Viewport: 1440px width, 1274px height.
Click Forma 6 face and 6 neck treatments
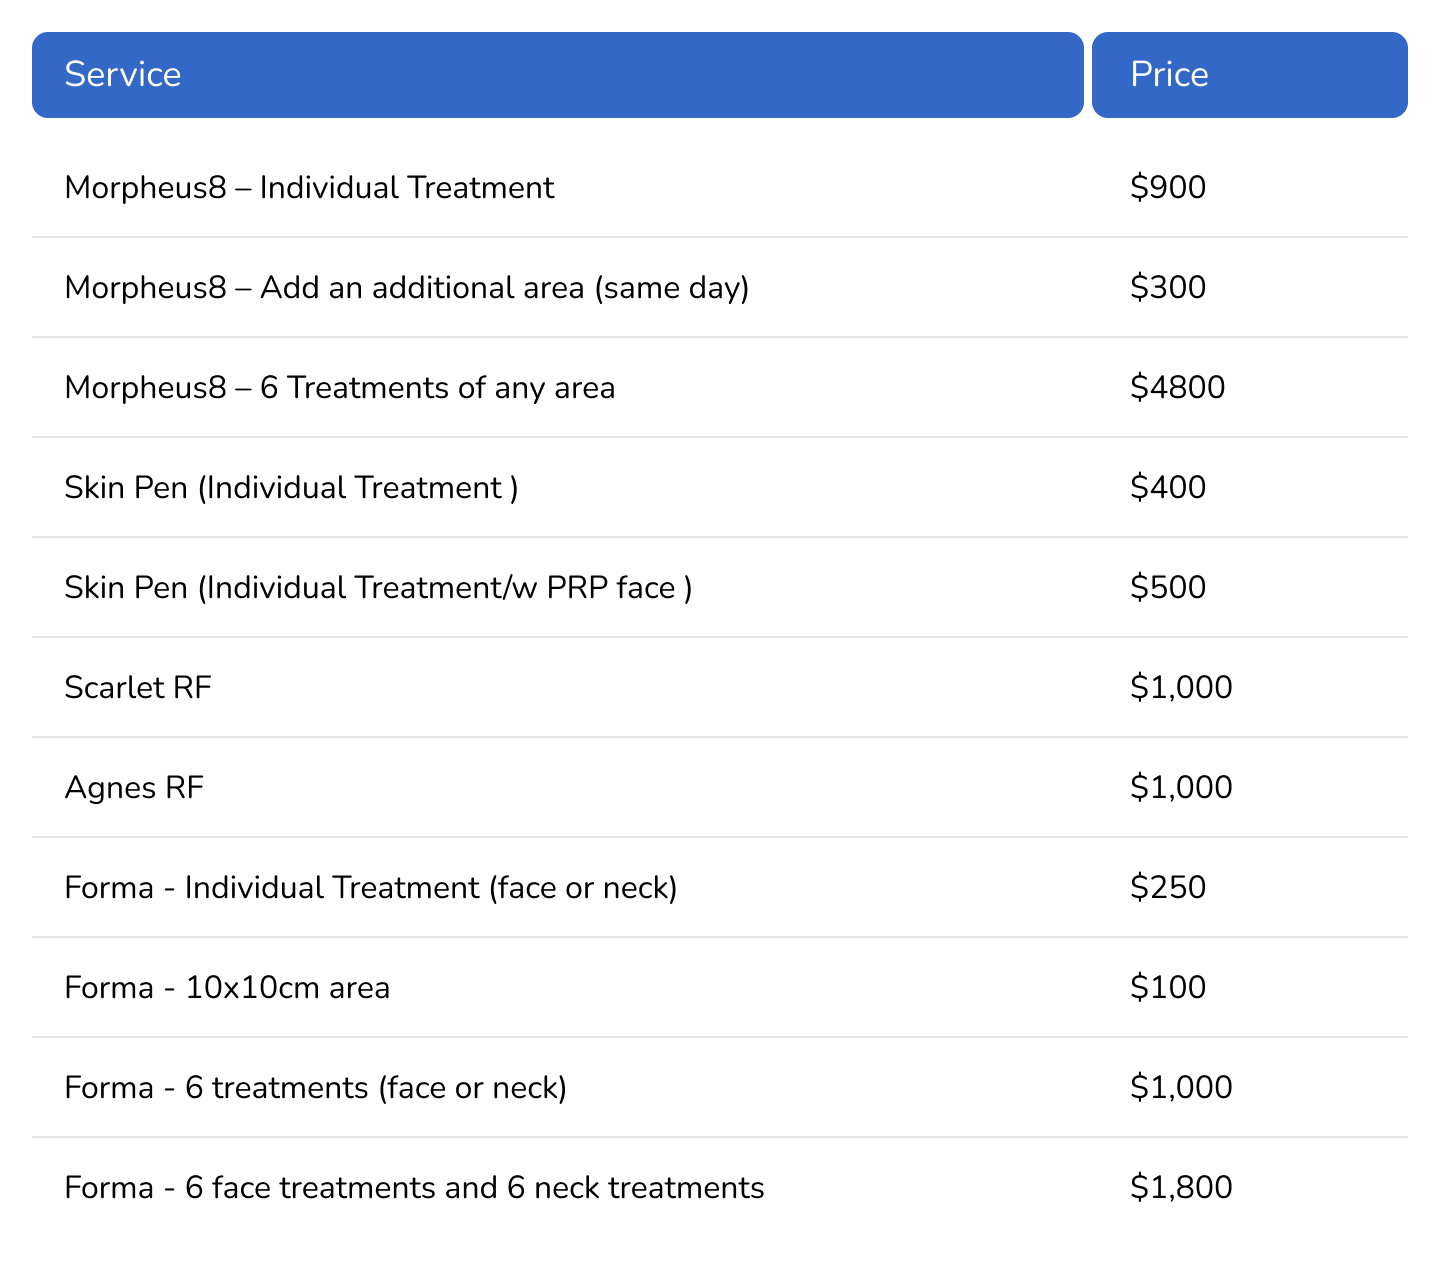(414, 1188)
